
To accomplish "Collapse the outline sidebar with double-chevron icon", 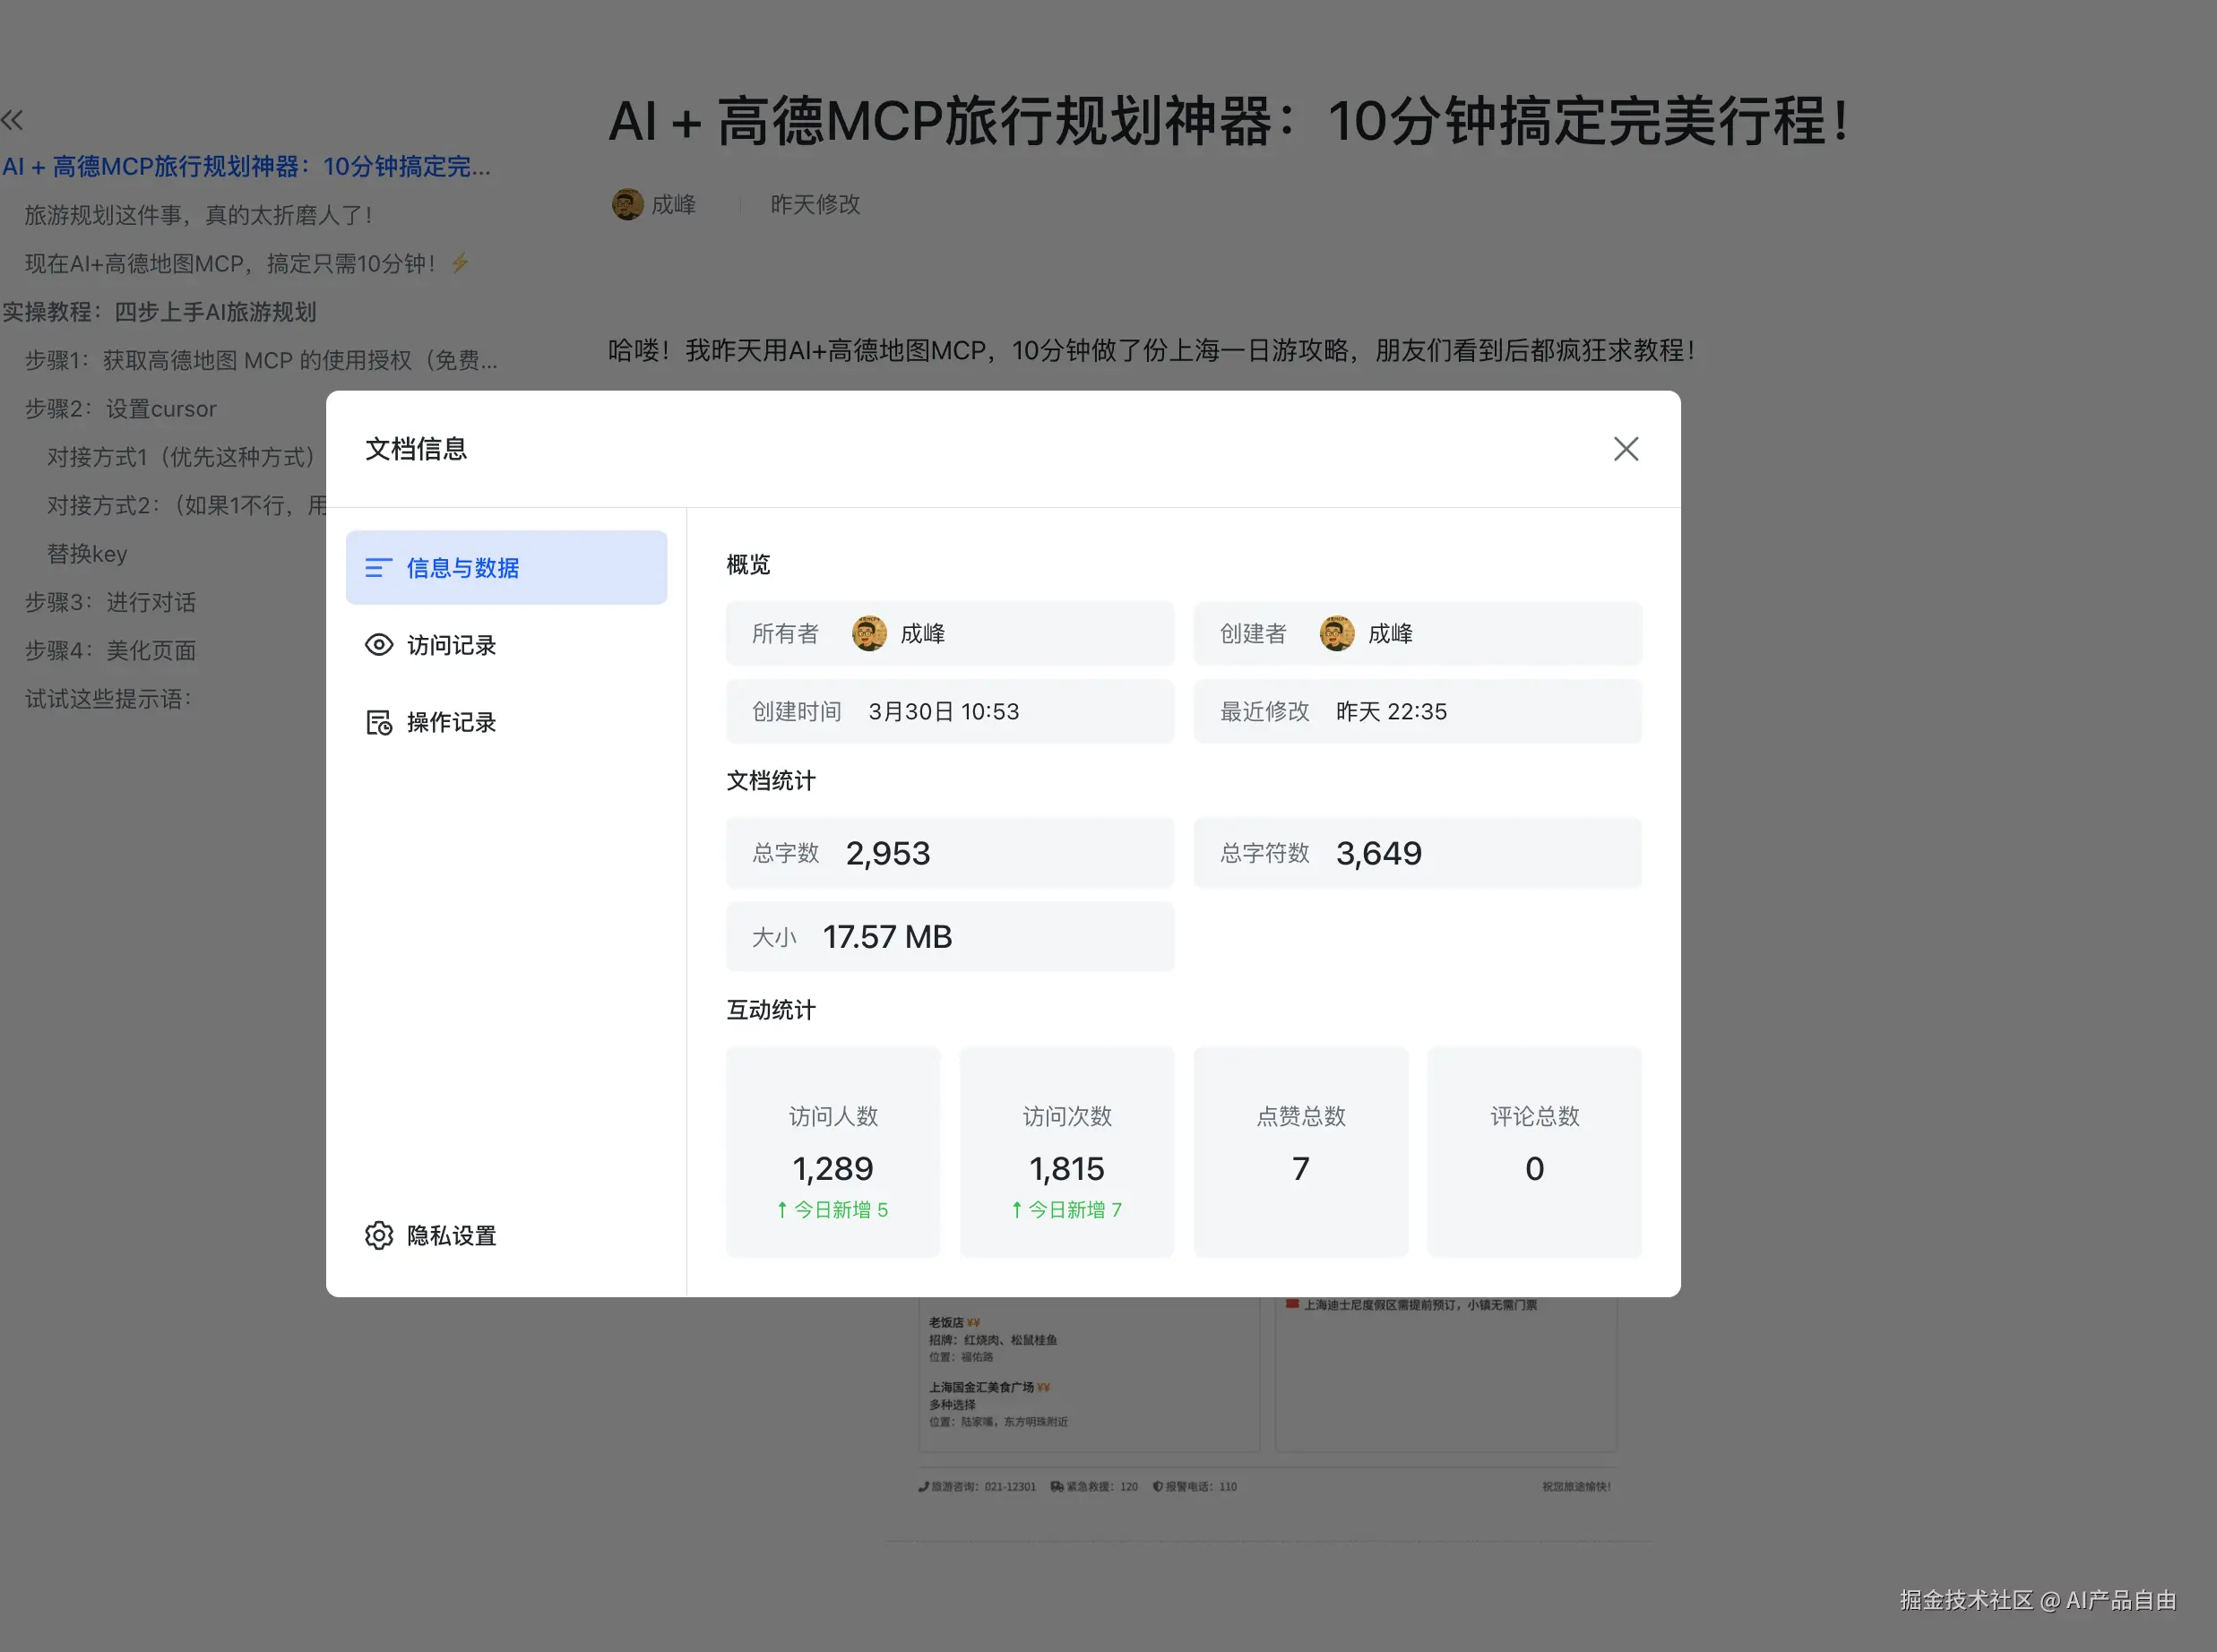I will tap(12, 121).
